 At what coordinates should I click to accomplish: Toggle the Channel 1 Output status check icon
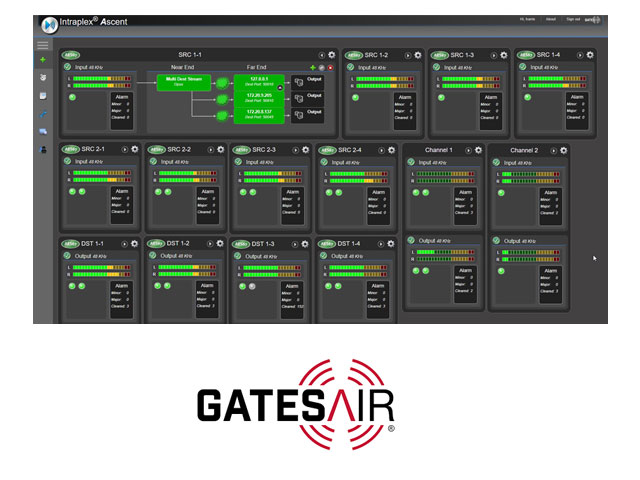[x=411, y=240]
